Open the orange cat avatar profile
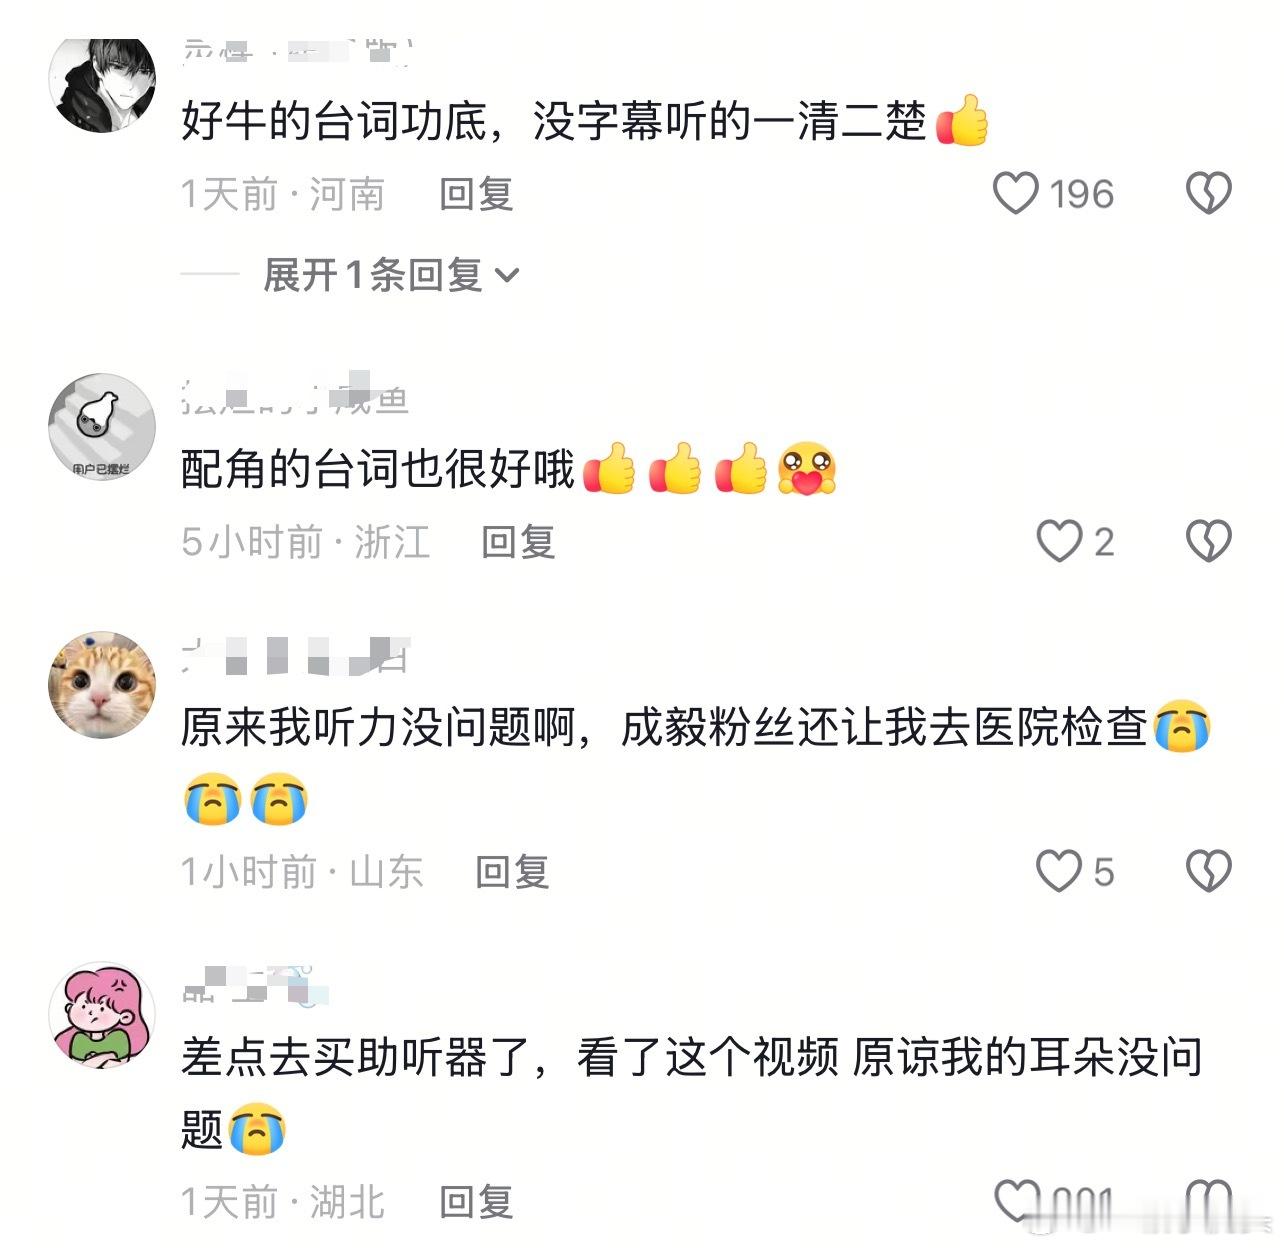 102,685
